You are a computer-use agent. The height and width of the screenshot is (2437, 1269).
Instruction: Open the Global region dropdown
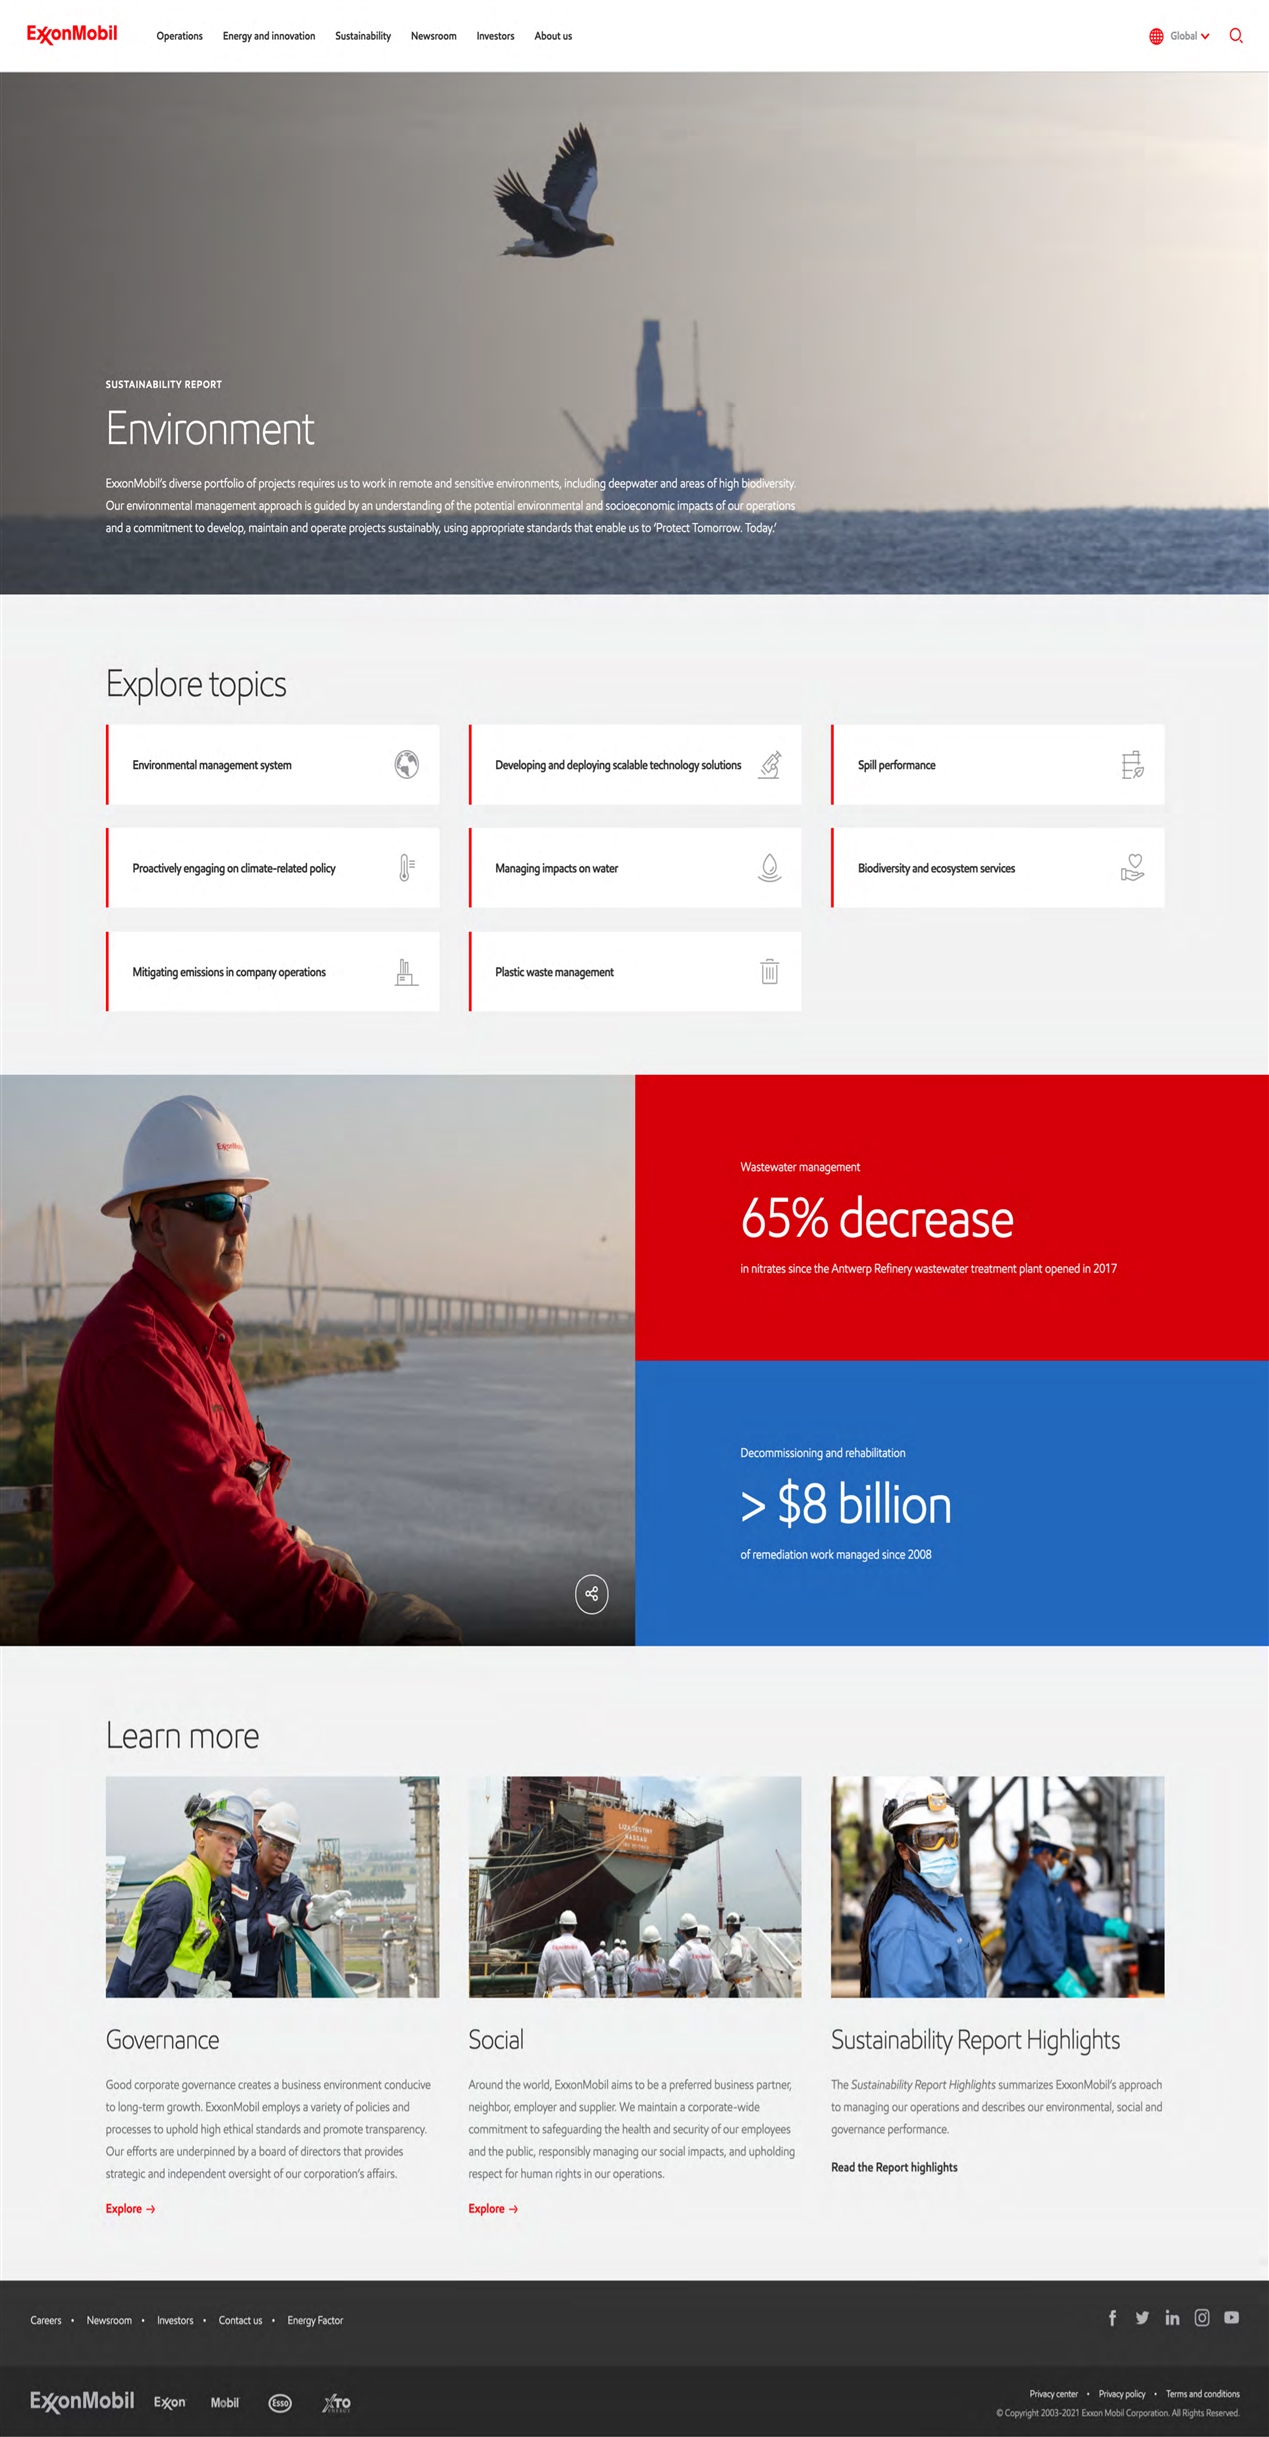click(1181, 36)
